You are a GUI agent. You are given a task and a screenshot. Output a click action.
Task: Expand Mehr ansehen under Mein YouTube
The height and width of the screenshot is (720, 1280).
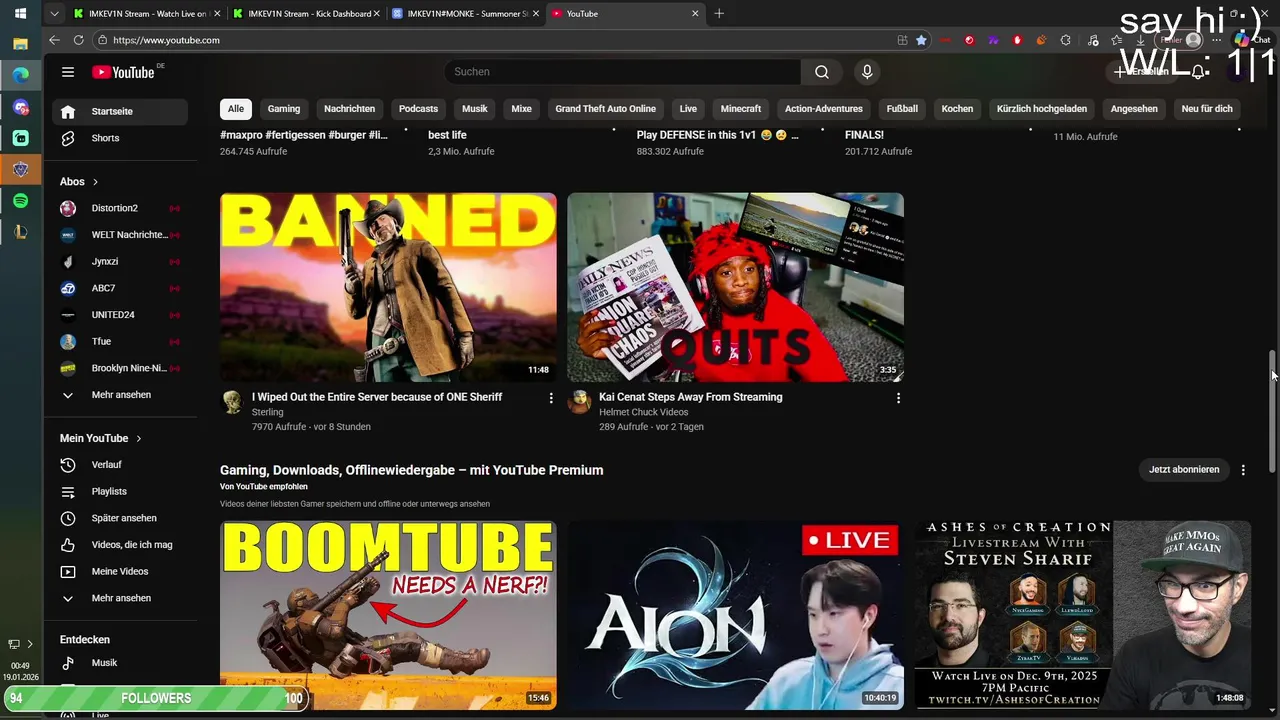pyautogui.click(x=120, y=598)
